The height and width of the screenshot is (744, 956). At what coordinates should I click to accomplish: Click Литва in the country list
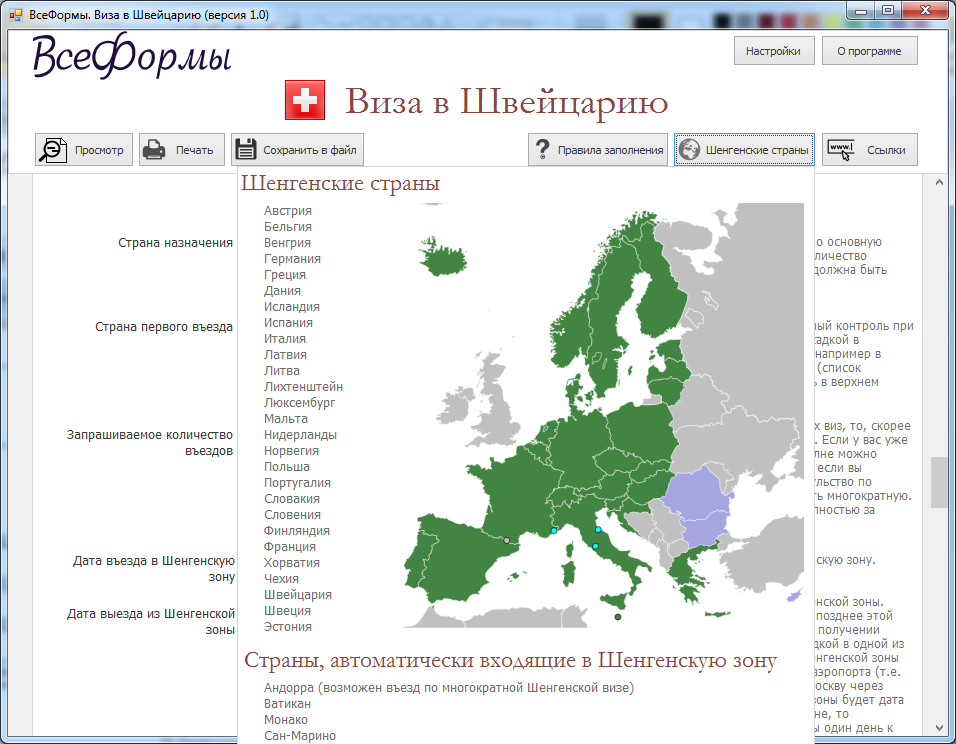coord(282,371)
